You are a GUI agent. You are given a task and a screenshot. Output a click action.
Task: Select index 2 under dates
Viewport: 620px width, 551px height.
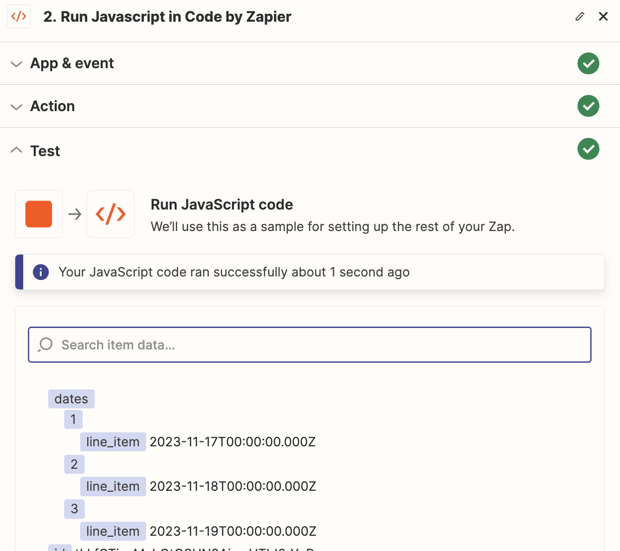pyautogui.click(x=74, y=464)
